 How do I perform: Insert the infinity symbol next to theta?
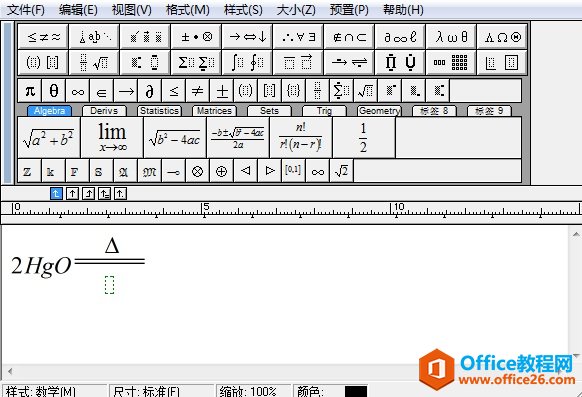[78, 91]
